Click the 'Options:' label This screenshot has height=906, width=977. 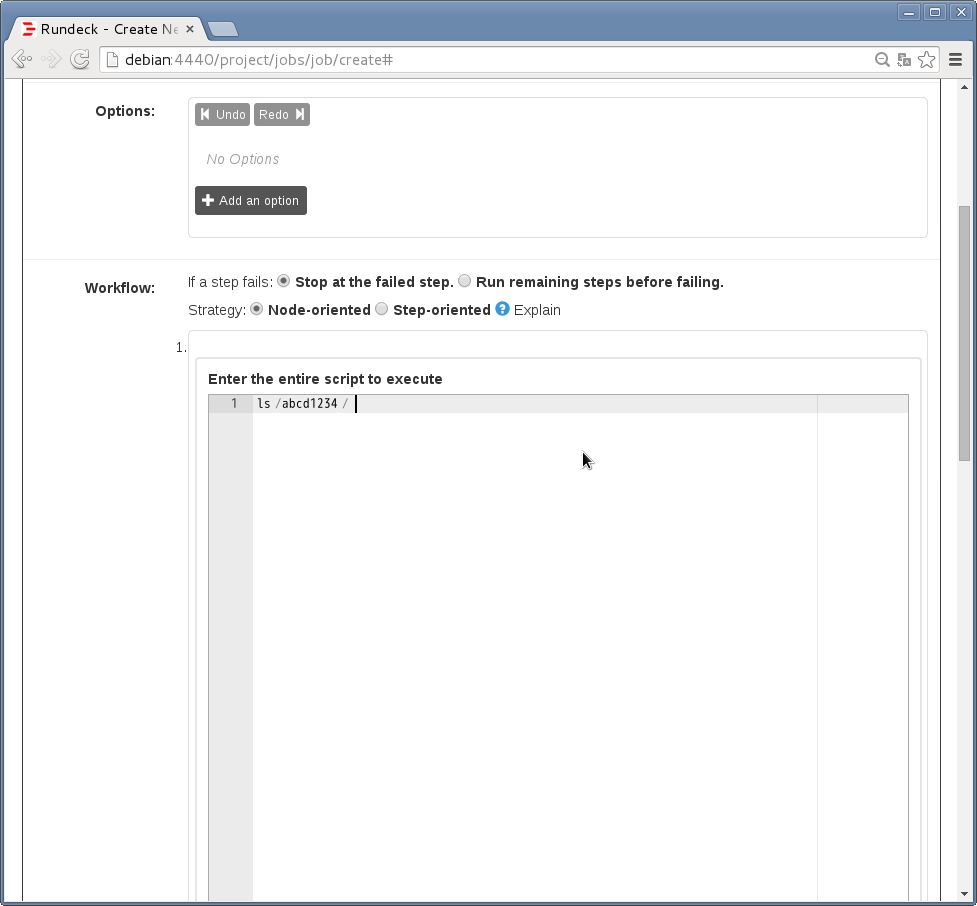125,111
